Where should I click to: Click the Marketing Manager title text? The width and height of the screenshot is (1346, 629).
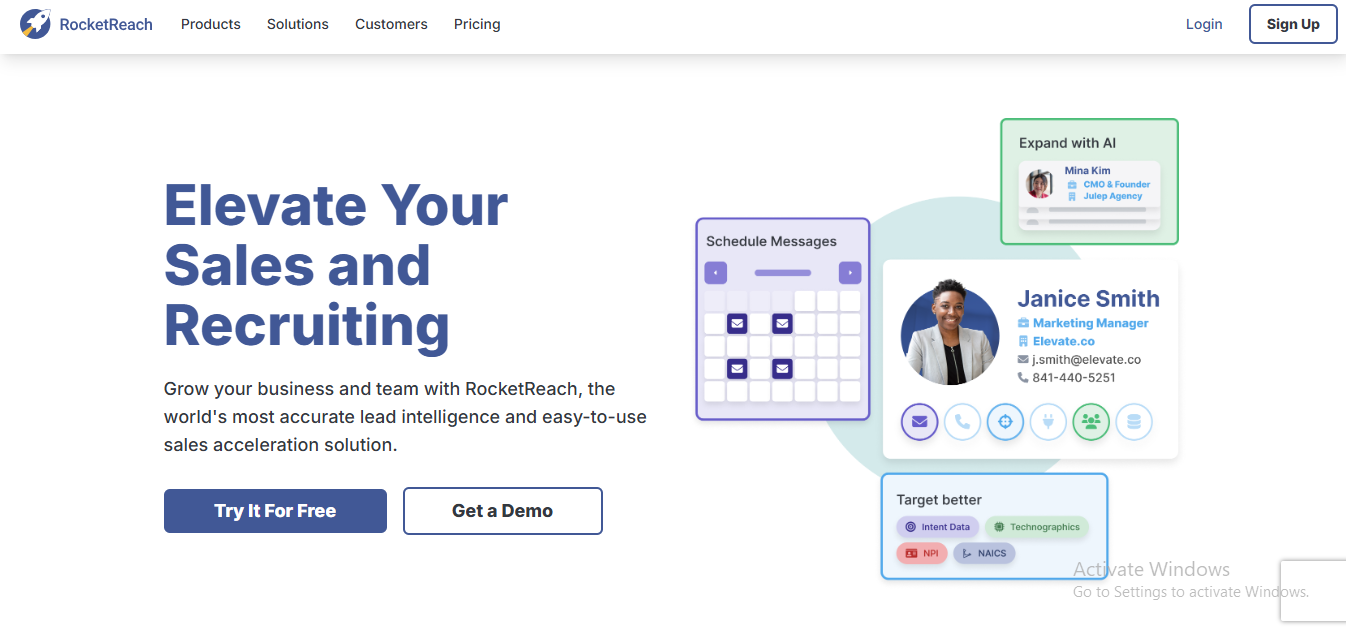(x=1091, y=323)
